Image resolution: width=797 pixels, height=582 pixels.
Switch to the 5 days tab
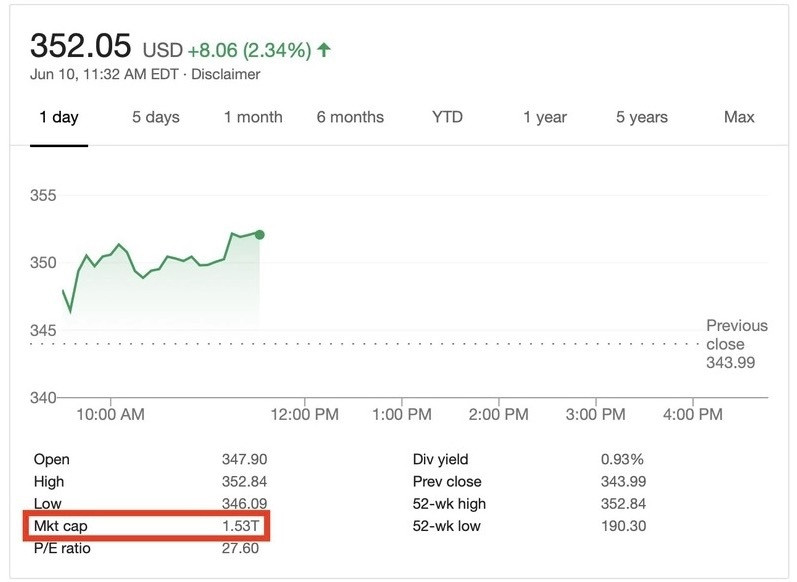(156, 117)
